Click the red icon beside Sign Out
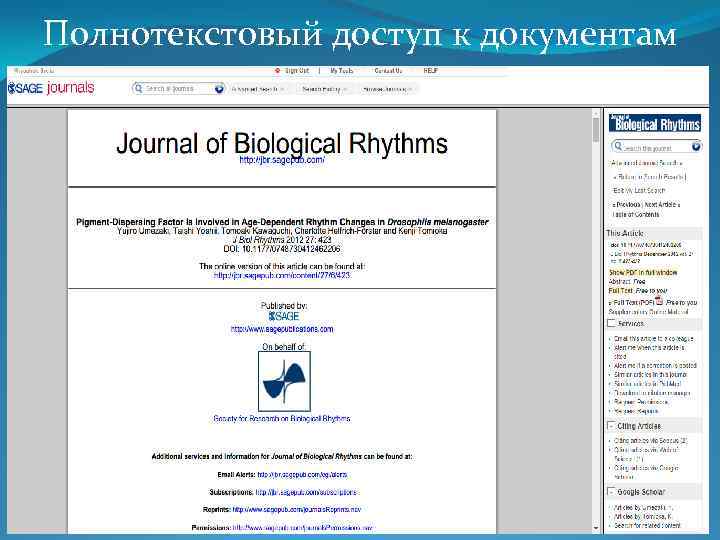This screenshot has height=540, width=720. tap(277, 71)
